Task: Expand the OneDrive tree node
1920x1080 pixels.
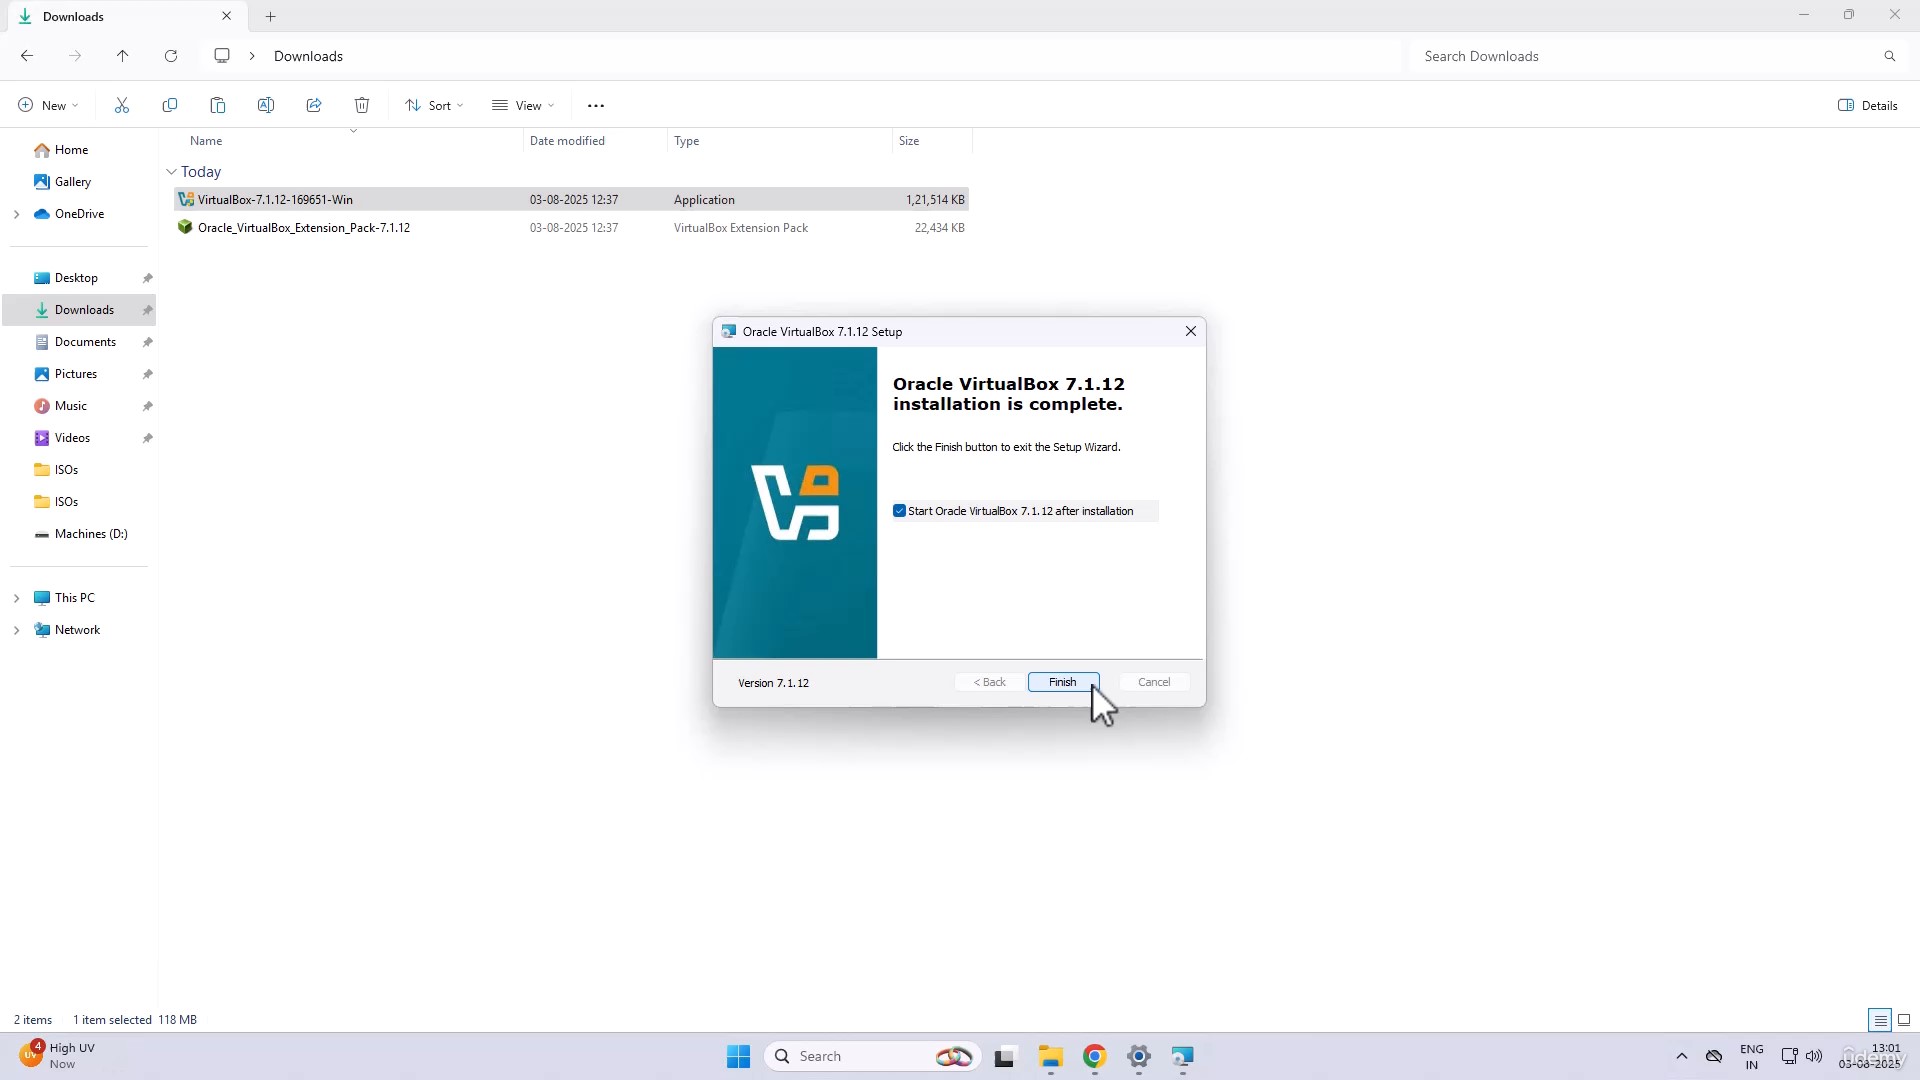Action: coord(16,214)
